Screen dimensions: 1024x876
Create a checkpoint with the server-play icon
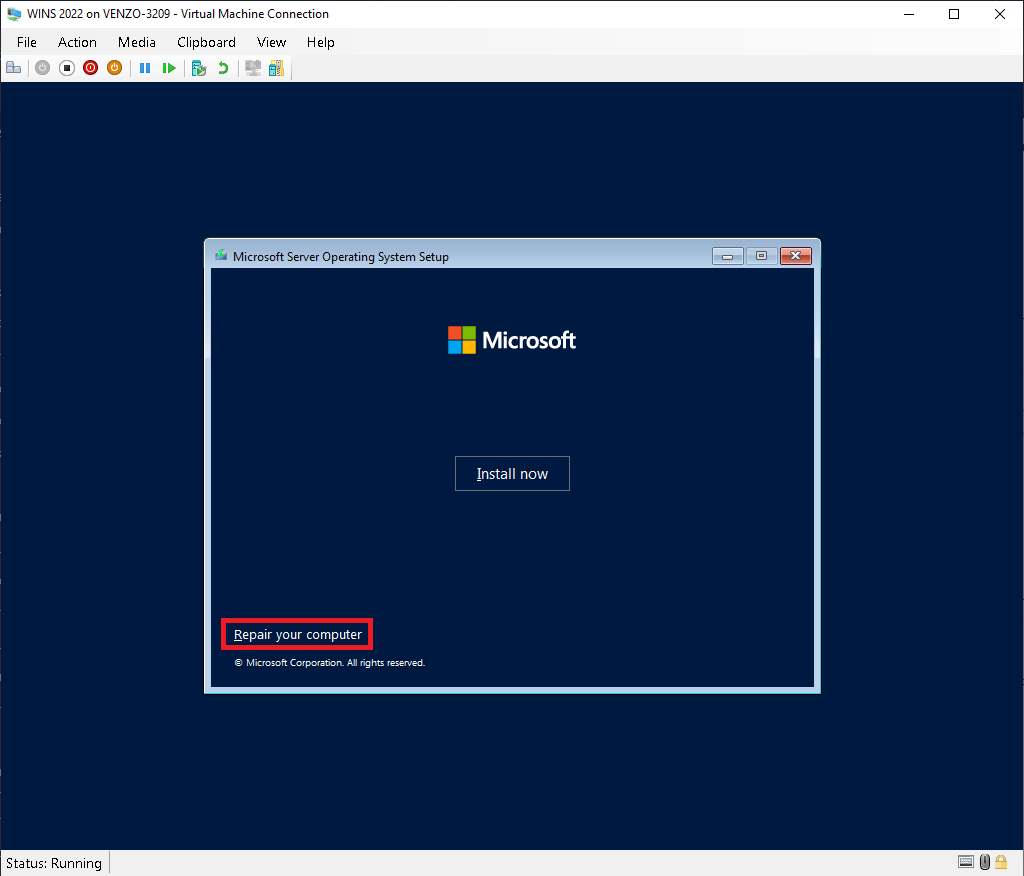click(x=199, y=68)
